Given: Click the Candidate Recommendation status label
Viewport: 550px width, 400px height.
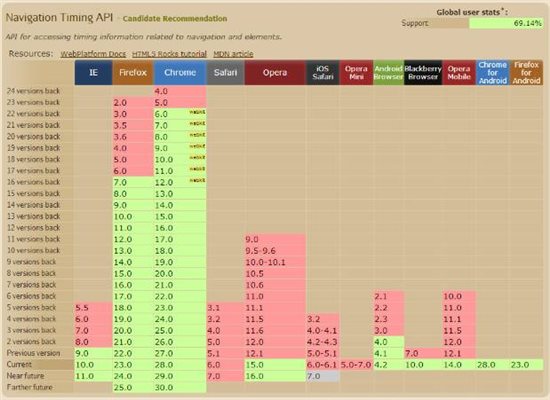Looking at the screenshot, I should coord(175,19).
